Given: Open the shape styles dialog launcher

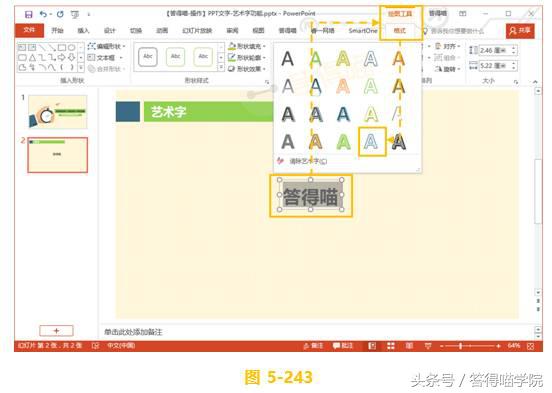Looking at the screenshot, I should click(x=267, y=82).
